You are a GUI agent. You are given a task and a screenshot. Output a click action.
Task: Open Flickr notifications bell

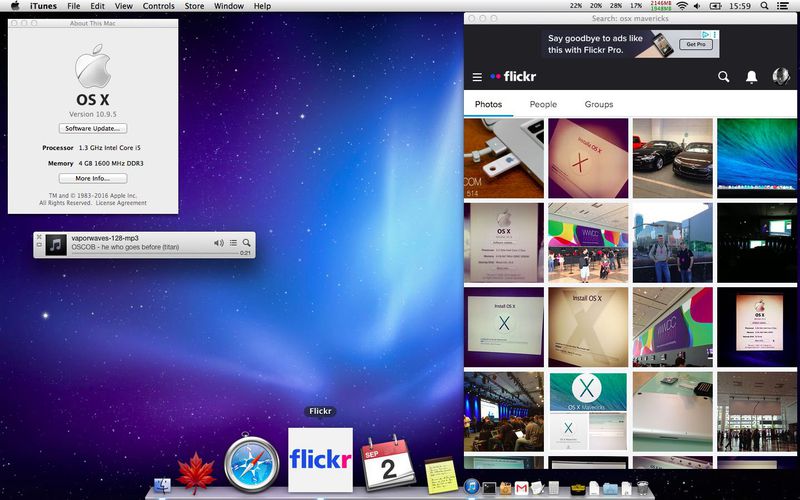tap(751, 77)
